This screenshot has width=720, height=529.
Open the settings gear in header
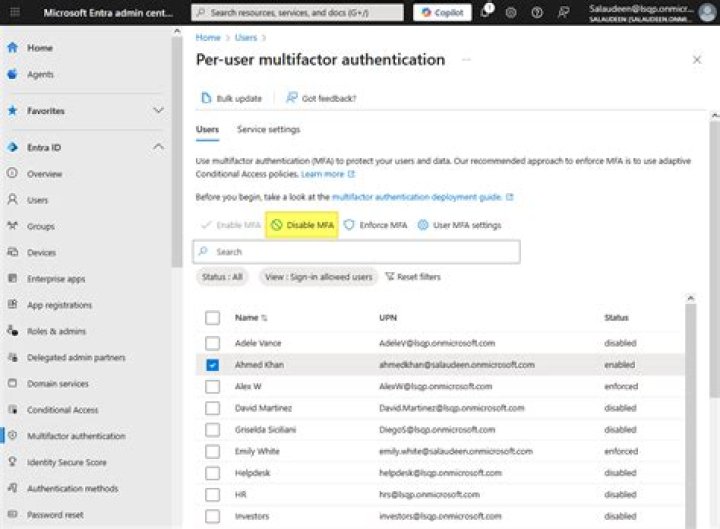point(511,12)
